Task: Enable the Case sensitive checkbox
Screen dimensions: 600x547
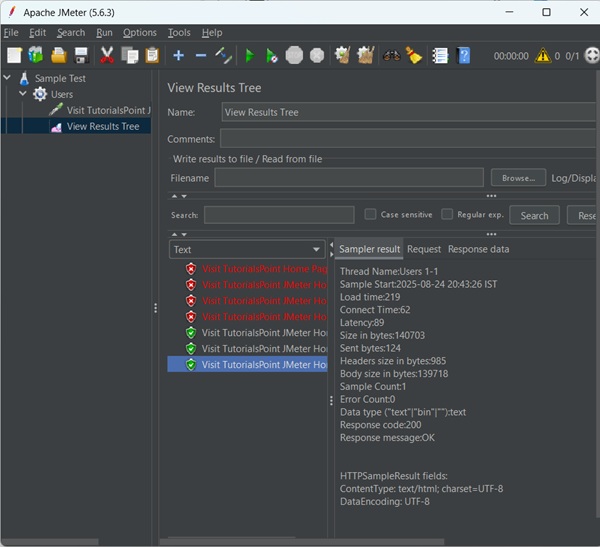Action: 371,214
